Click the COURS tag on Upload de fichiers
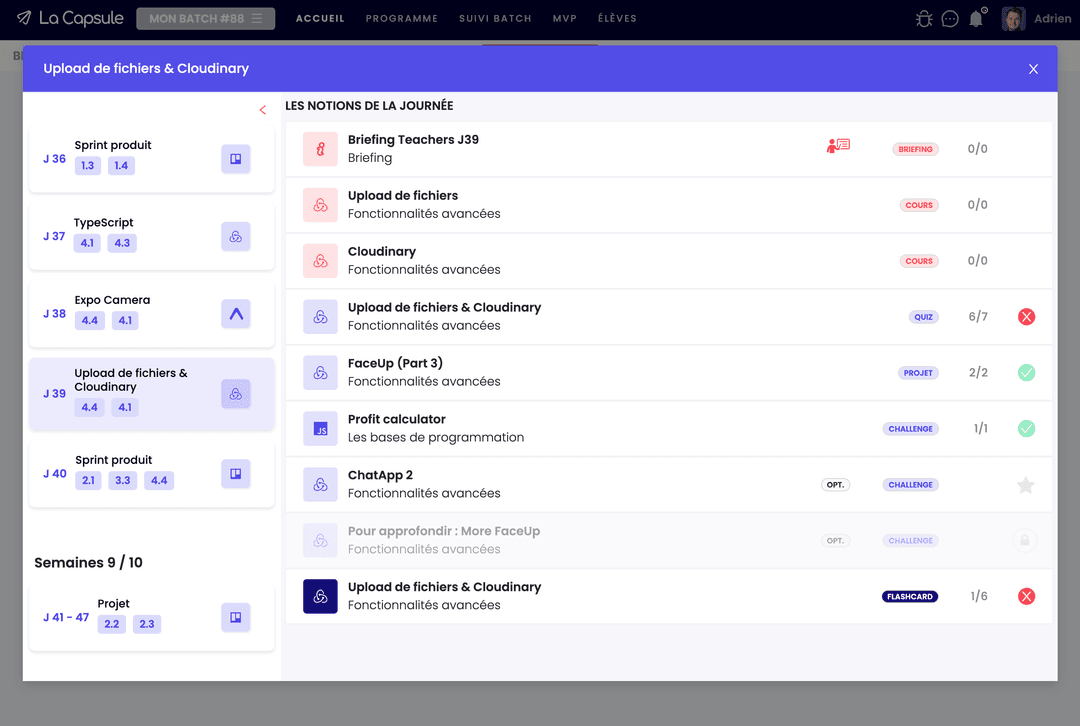Screen dimensions: 1080x726 click(x=919, y=205)
